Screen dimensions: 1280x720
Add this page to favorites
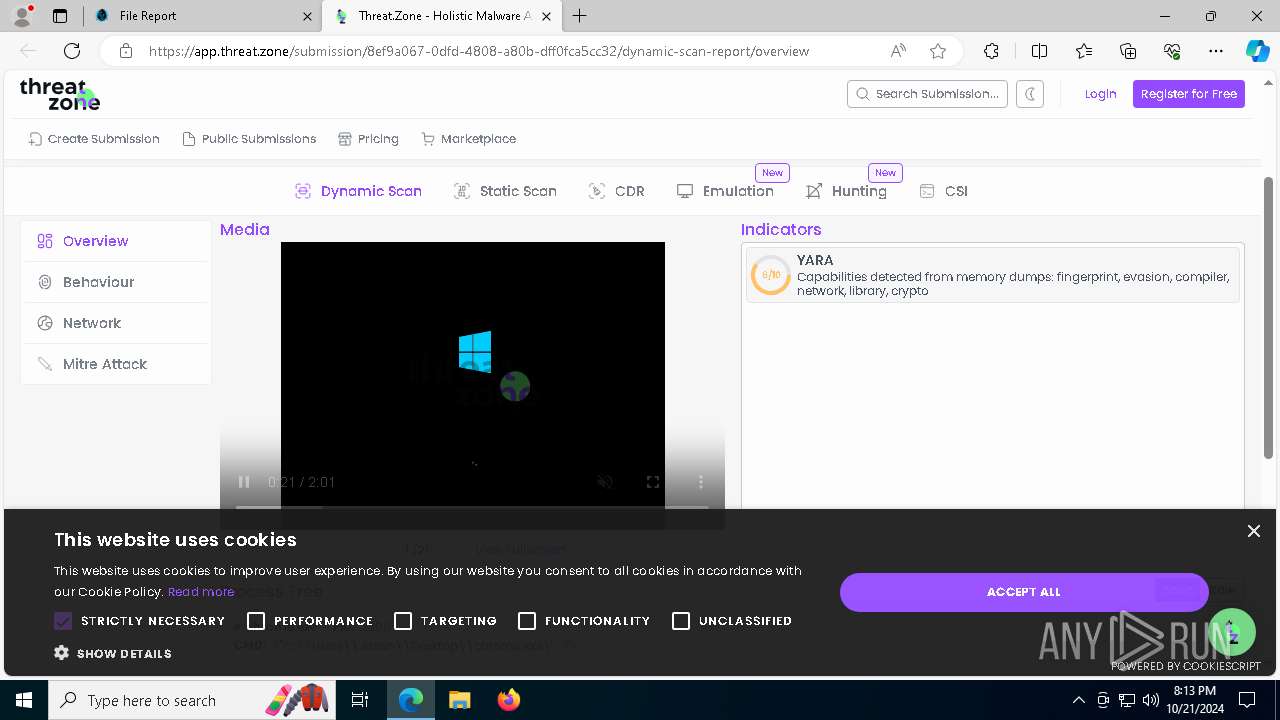pos(938,51)
